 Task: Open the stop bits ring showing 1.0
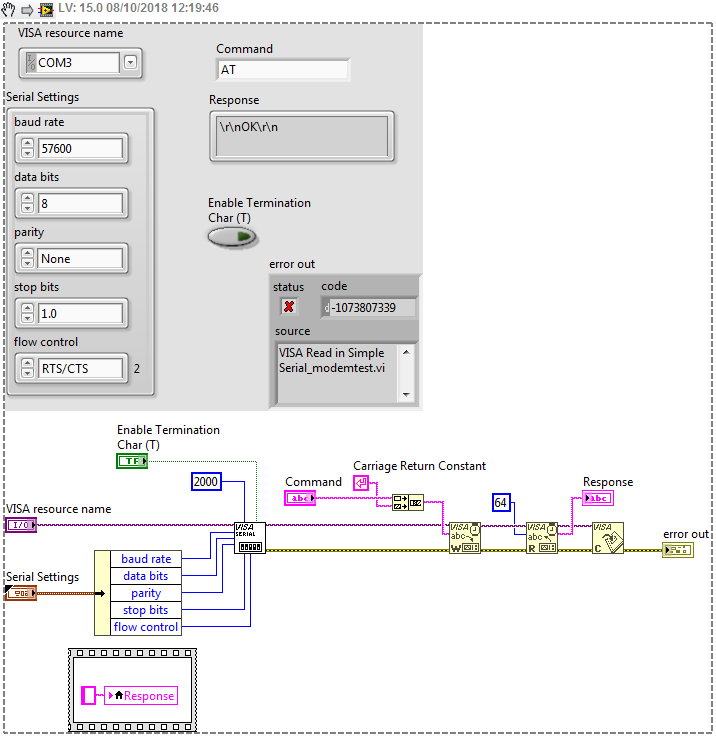coord(79,314)
